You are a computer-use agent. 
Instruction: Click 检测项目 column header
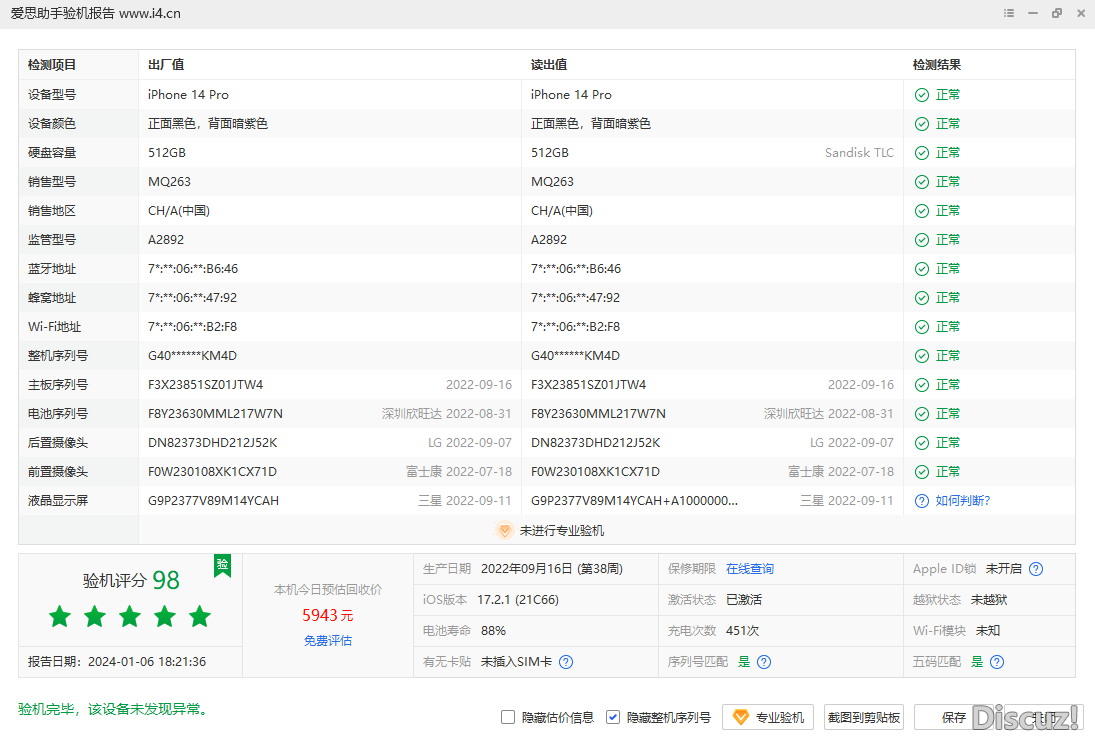52,65
